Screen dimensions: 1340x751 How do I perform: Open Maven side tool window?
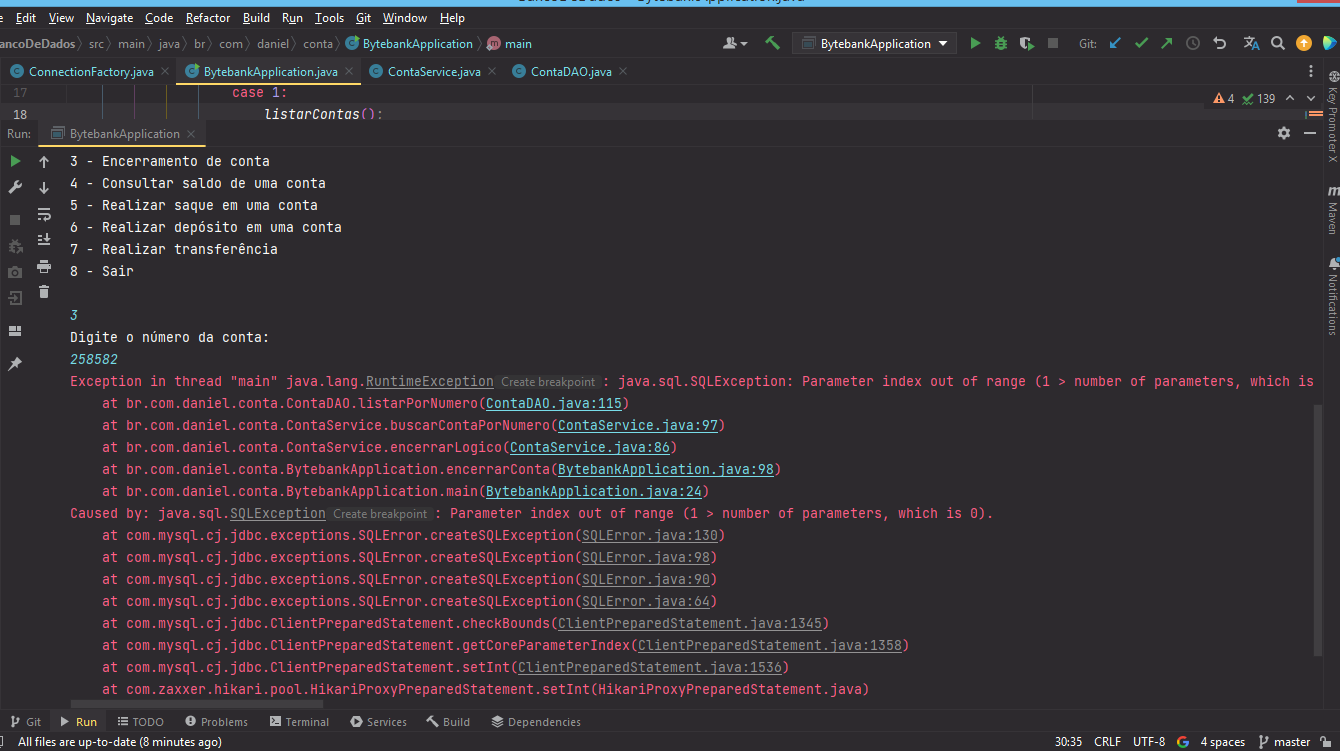1332,209
